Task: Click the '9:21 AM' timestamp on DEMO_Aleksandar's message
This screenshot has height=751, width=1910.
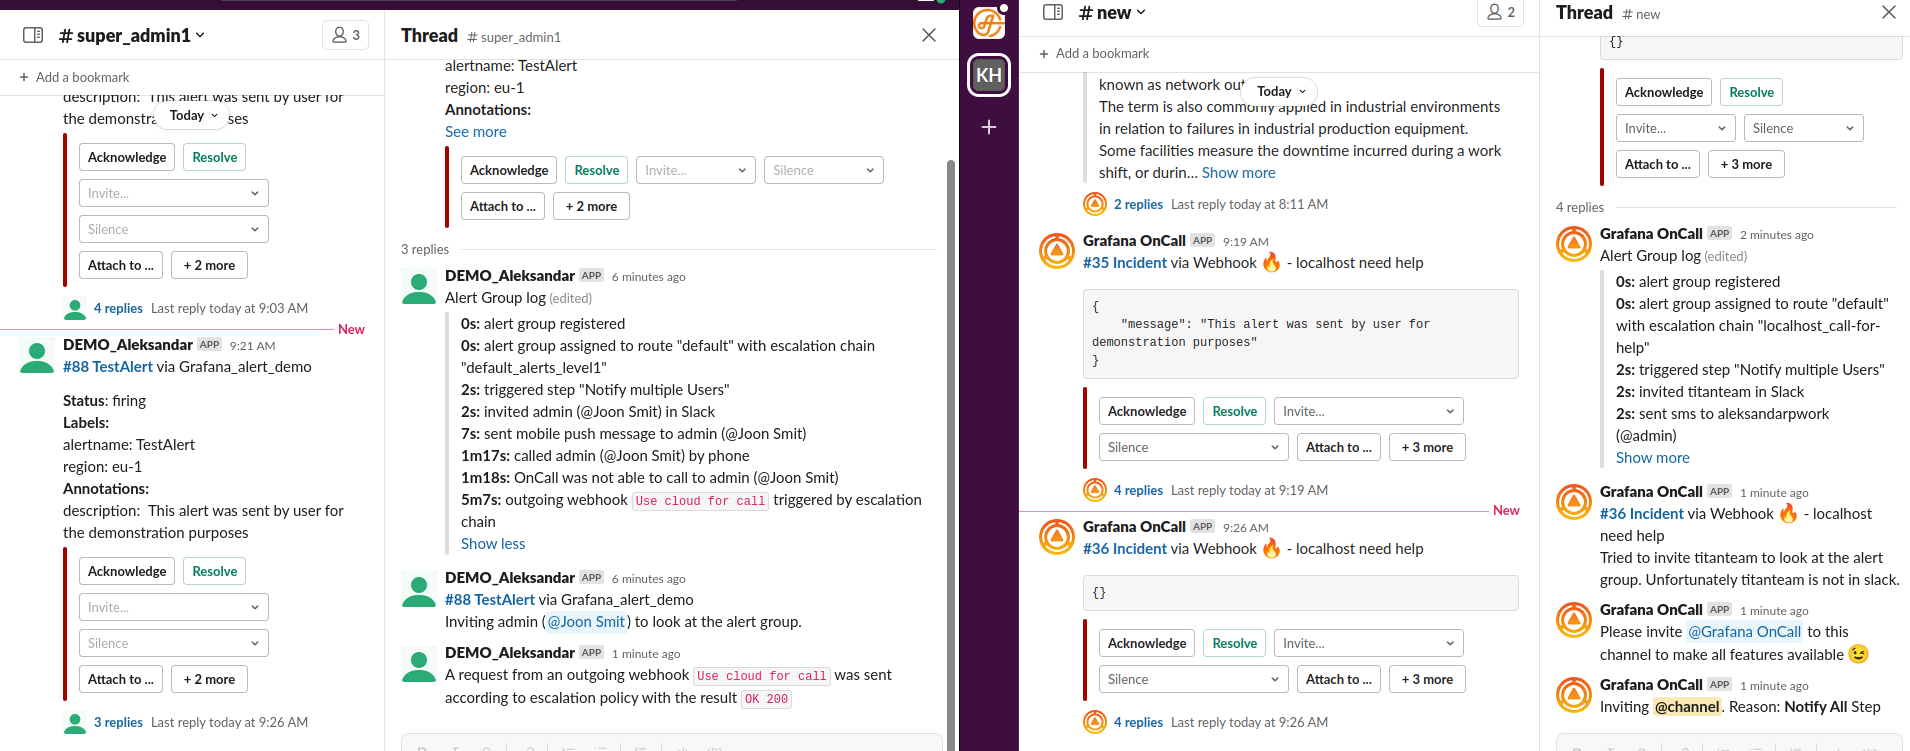Action: tap(252, 346)
